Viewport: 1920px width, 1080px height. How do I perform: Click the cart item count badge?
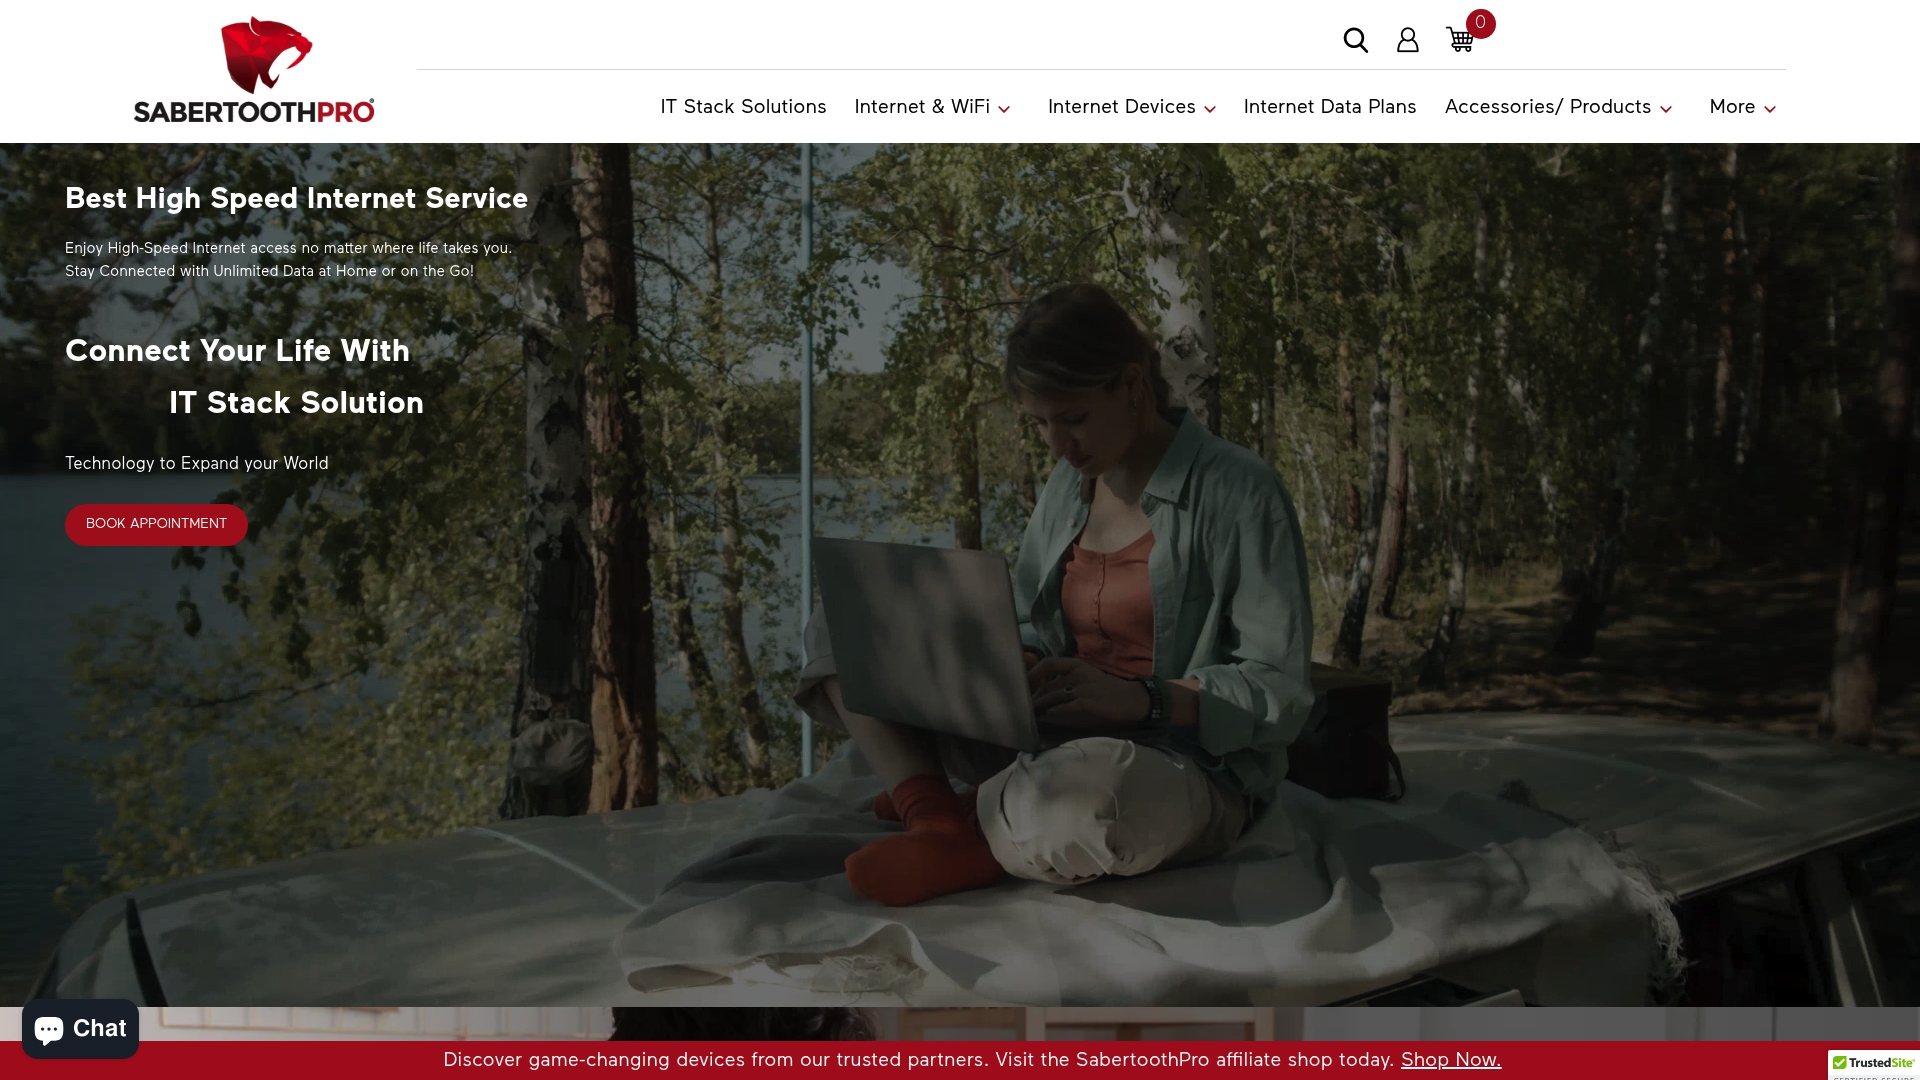1480,23
